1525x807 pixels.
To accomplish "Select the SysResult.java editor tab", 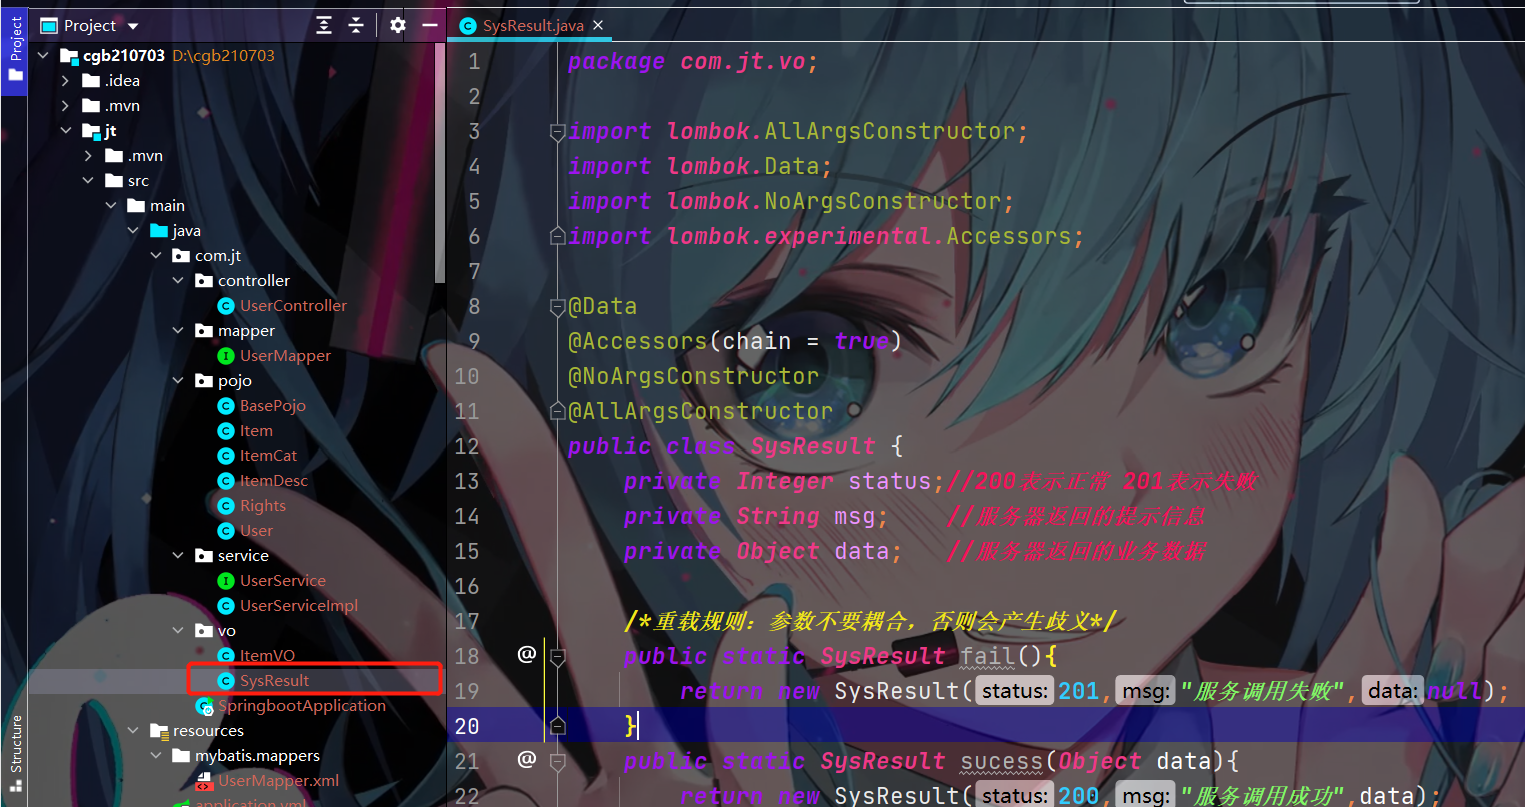I will pos(532,25).
